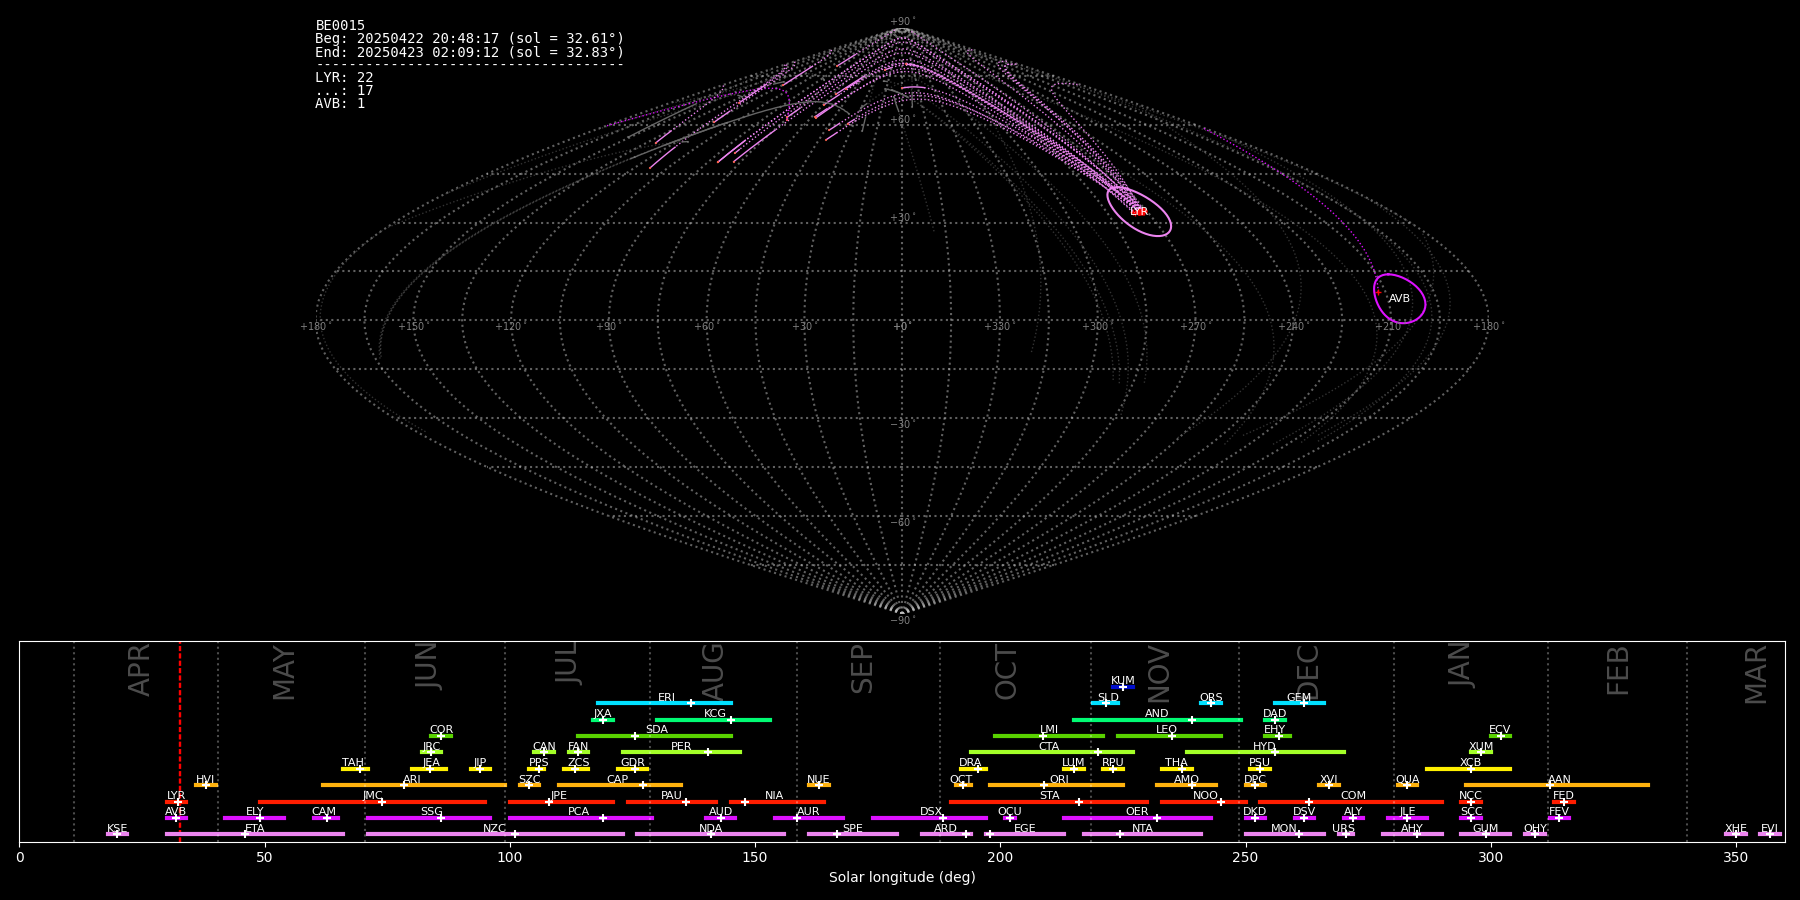The width and height of the screenshot is (1800, 900).
Task: Click the AUG month label in timeline
Action: (x=713, y=671)
